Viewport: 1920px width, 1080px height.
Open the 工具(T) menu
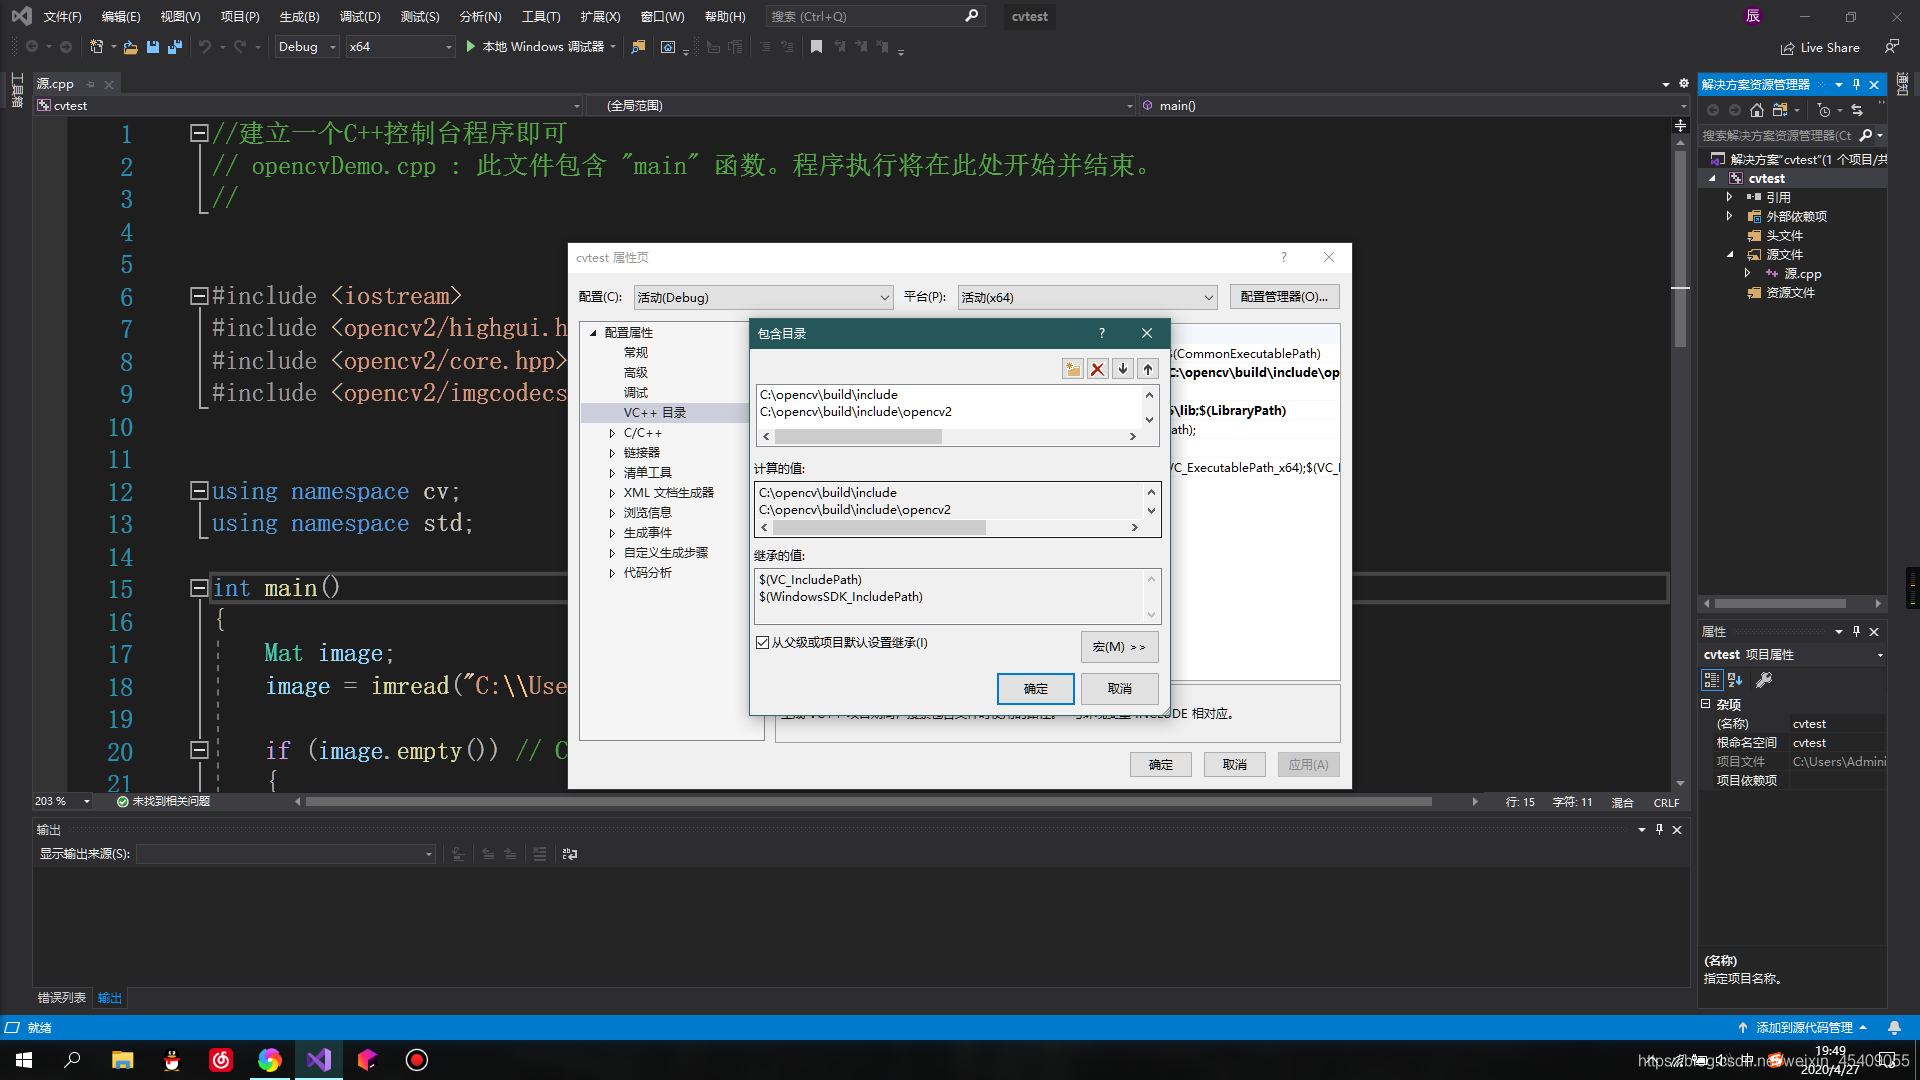(x=541, y=16)
